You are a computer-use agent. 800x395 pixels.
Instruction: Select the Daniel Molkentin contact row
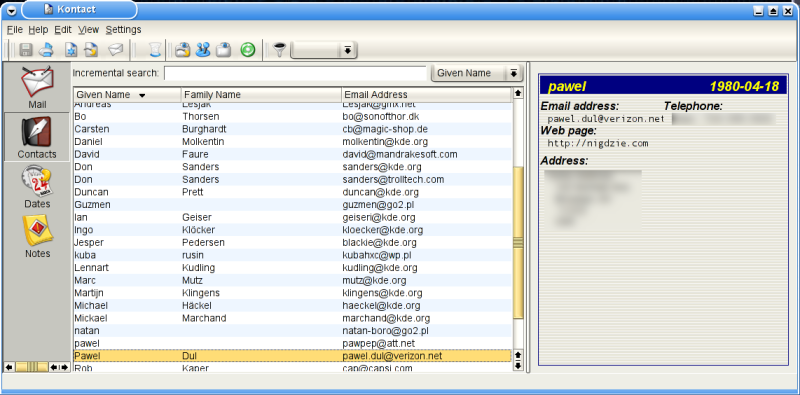point(292,141)
